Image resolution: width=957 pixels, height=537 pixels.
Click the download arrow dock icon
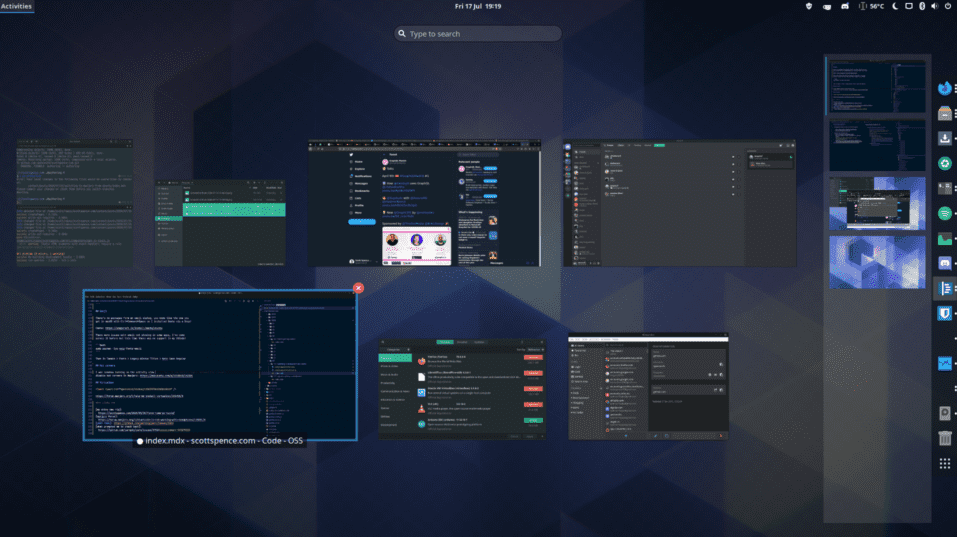pos(944,138)
